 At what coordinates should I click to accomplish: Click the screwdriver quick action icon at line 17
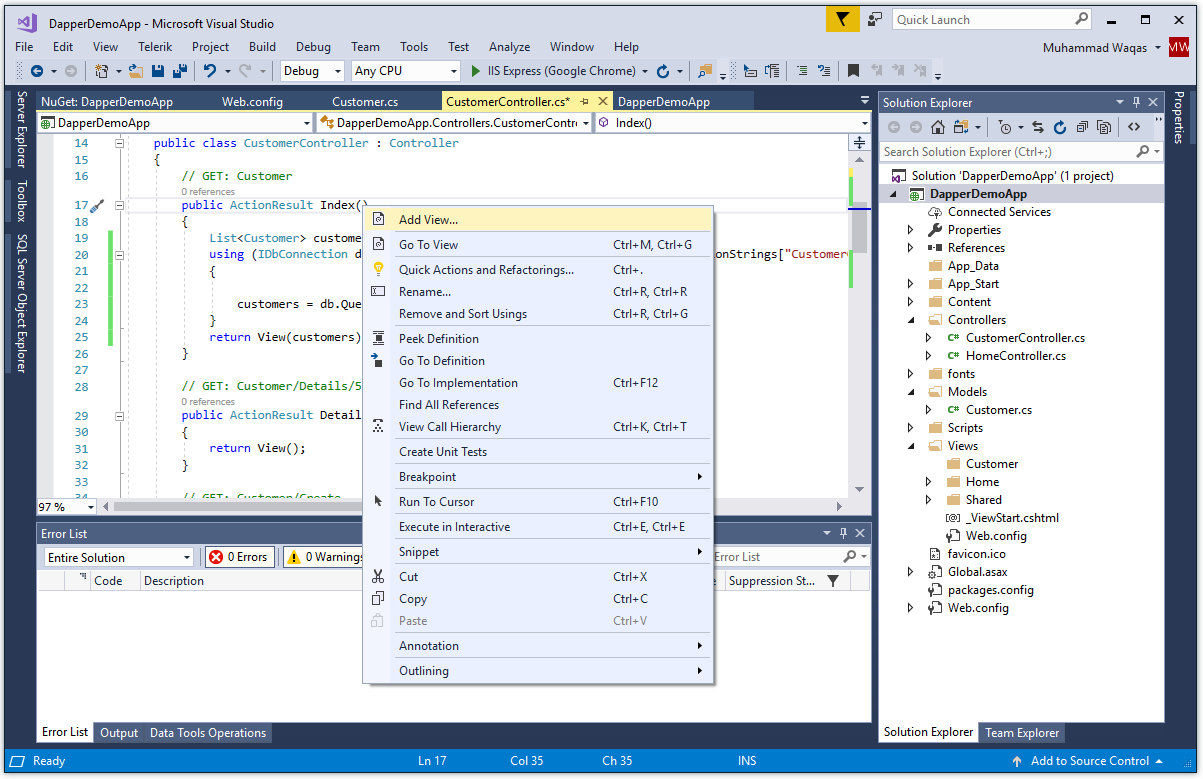(x=97, y=205)
